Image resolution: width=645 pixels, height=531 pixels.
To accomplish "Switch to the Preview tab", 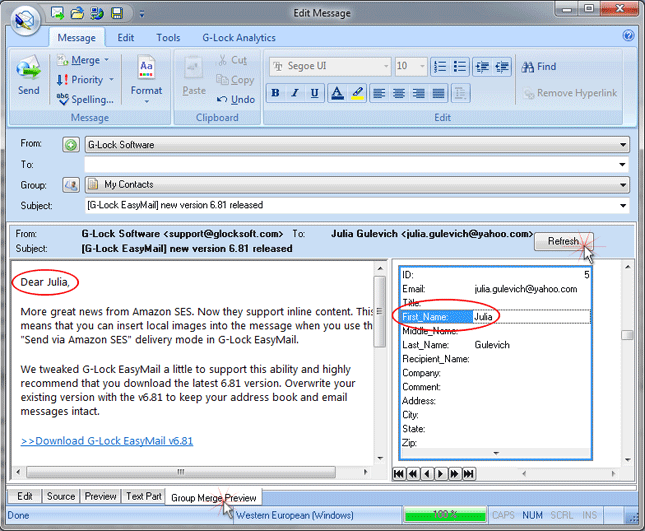I will click(100, 496).
